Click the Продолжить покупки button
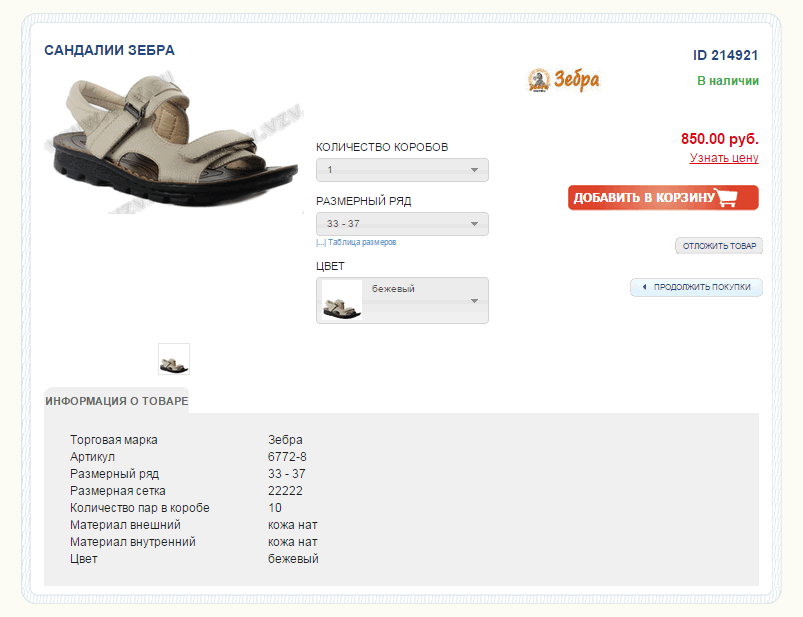The width and height of the screenshot is (803, 617). click(701, 288)
